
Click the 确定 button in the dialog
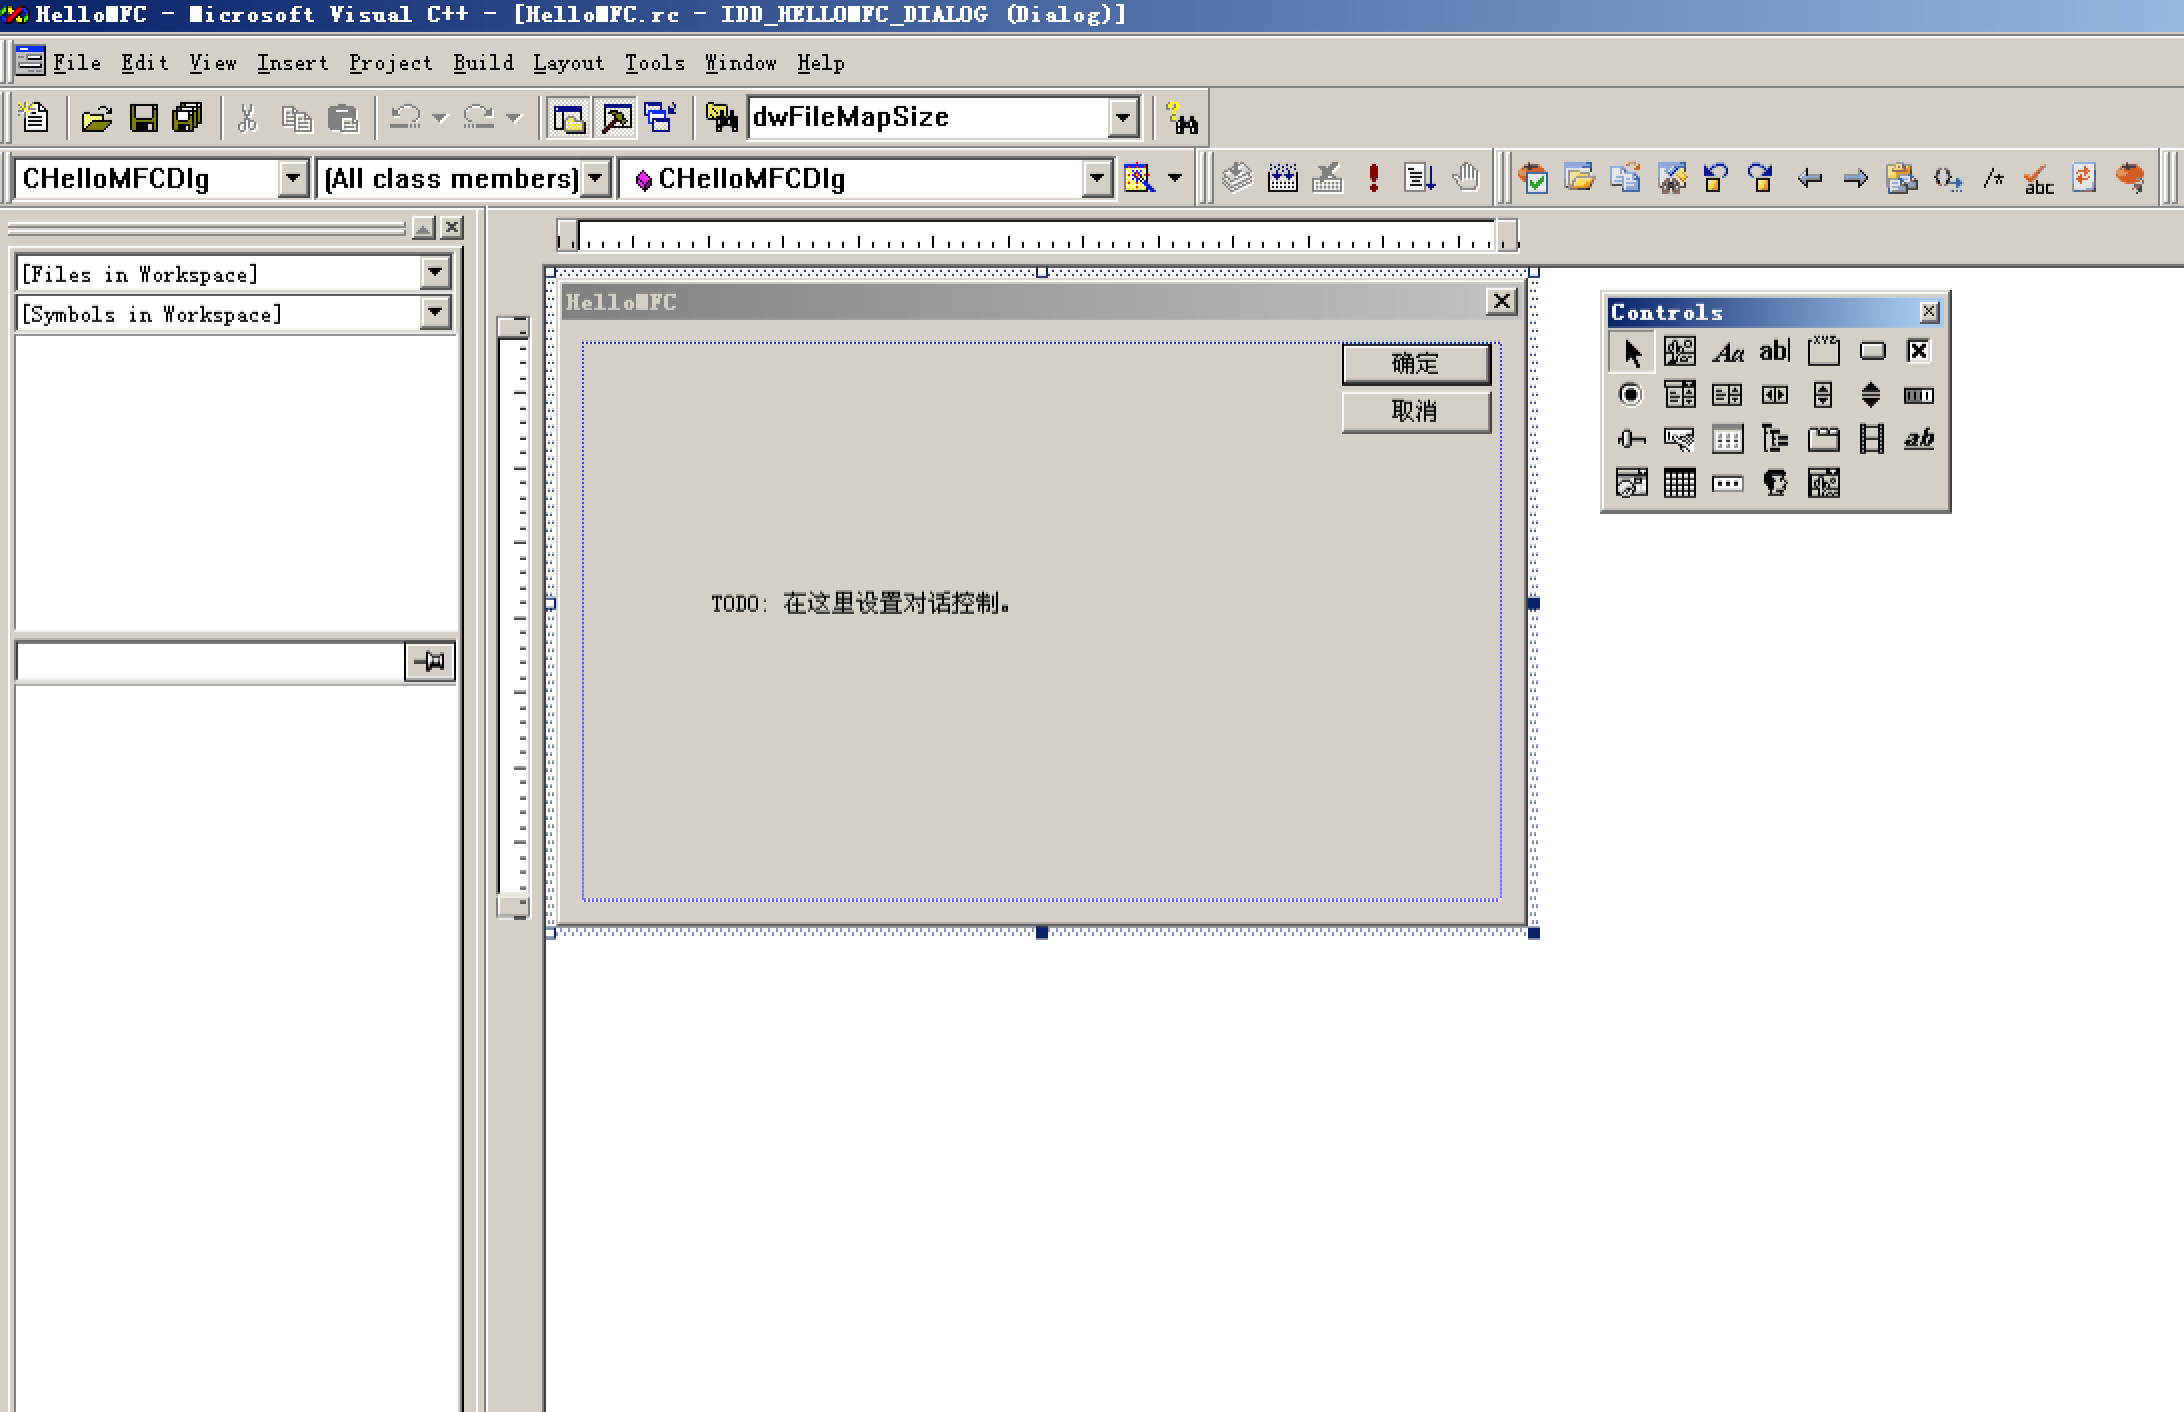1414,364
